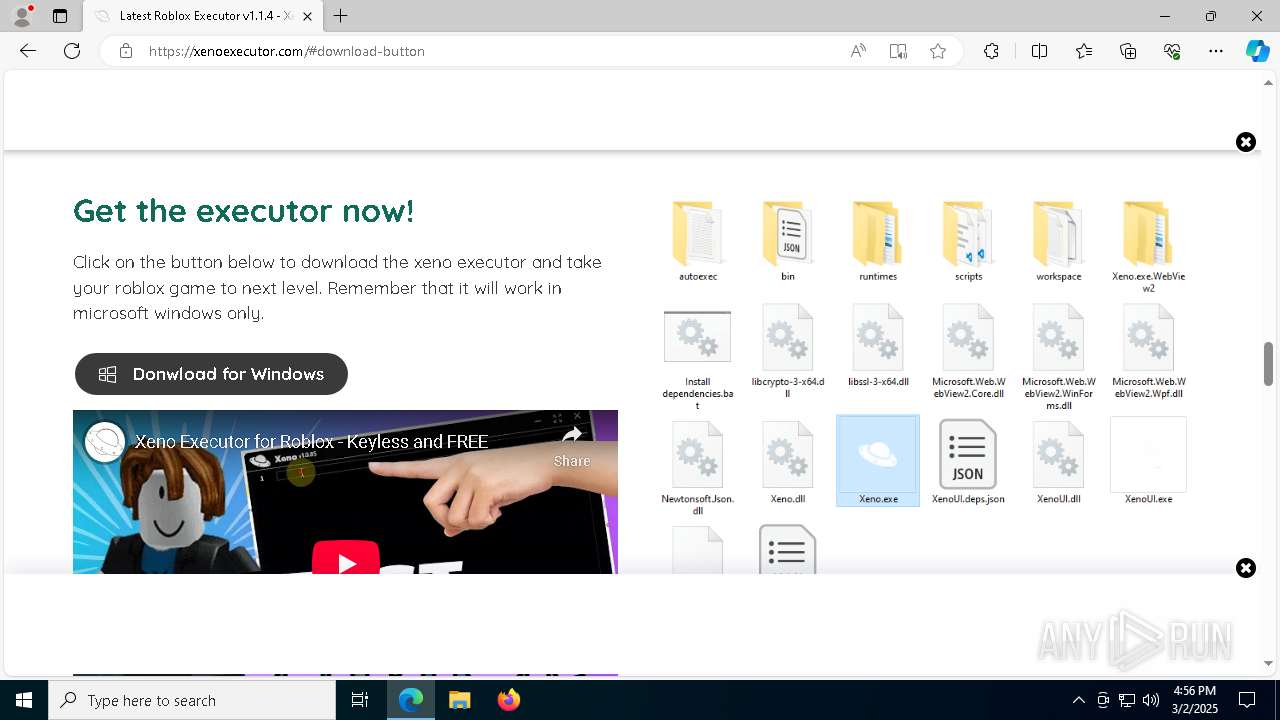
Task: Click Share on the YouTube video
Action: [x=572, y=447]
